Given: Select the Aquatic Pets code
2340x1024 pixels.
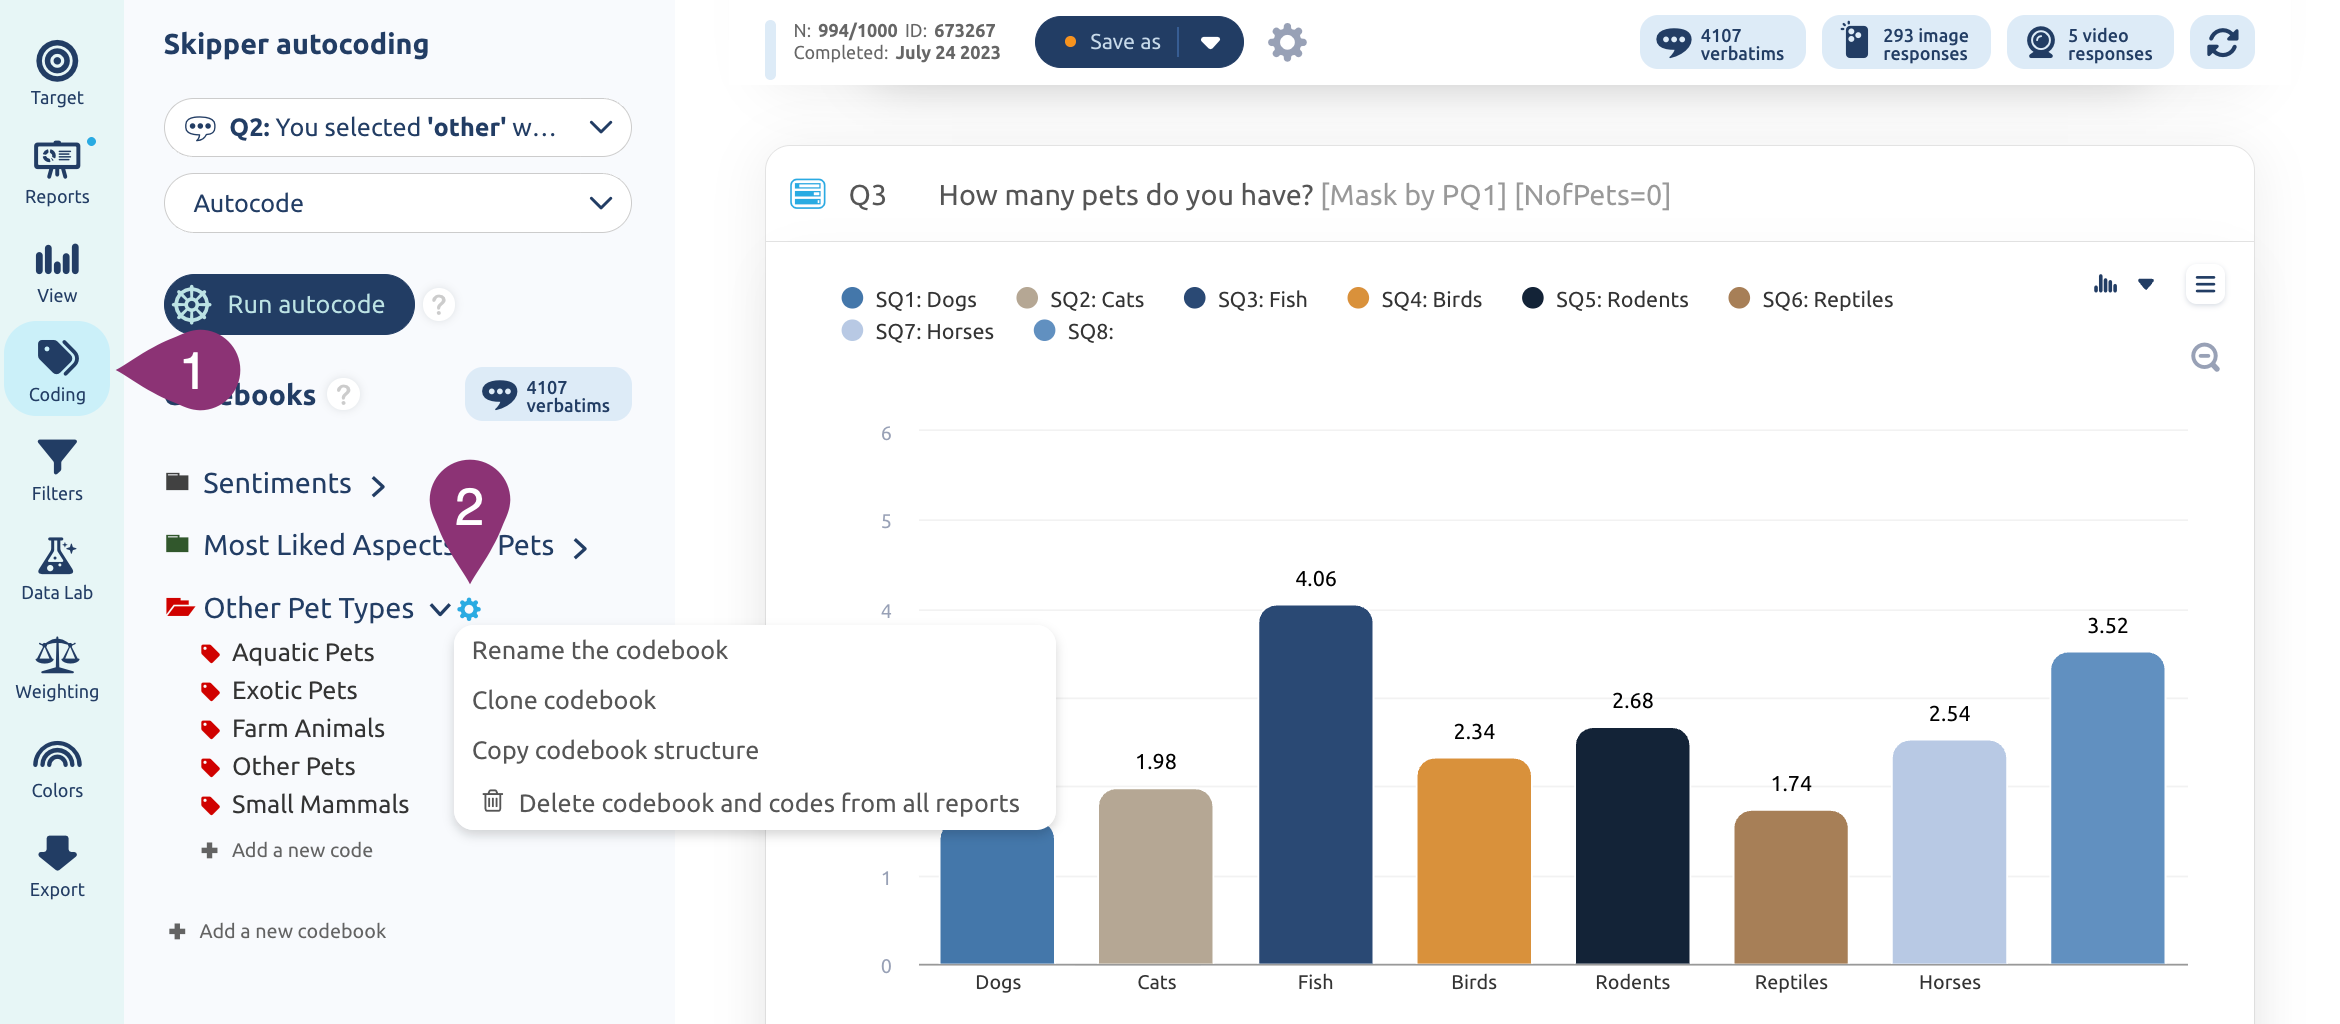Looking at the screenshot, I should 288,652.
